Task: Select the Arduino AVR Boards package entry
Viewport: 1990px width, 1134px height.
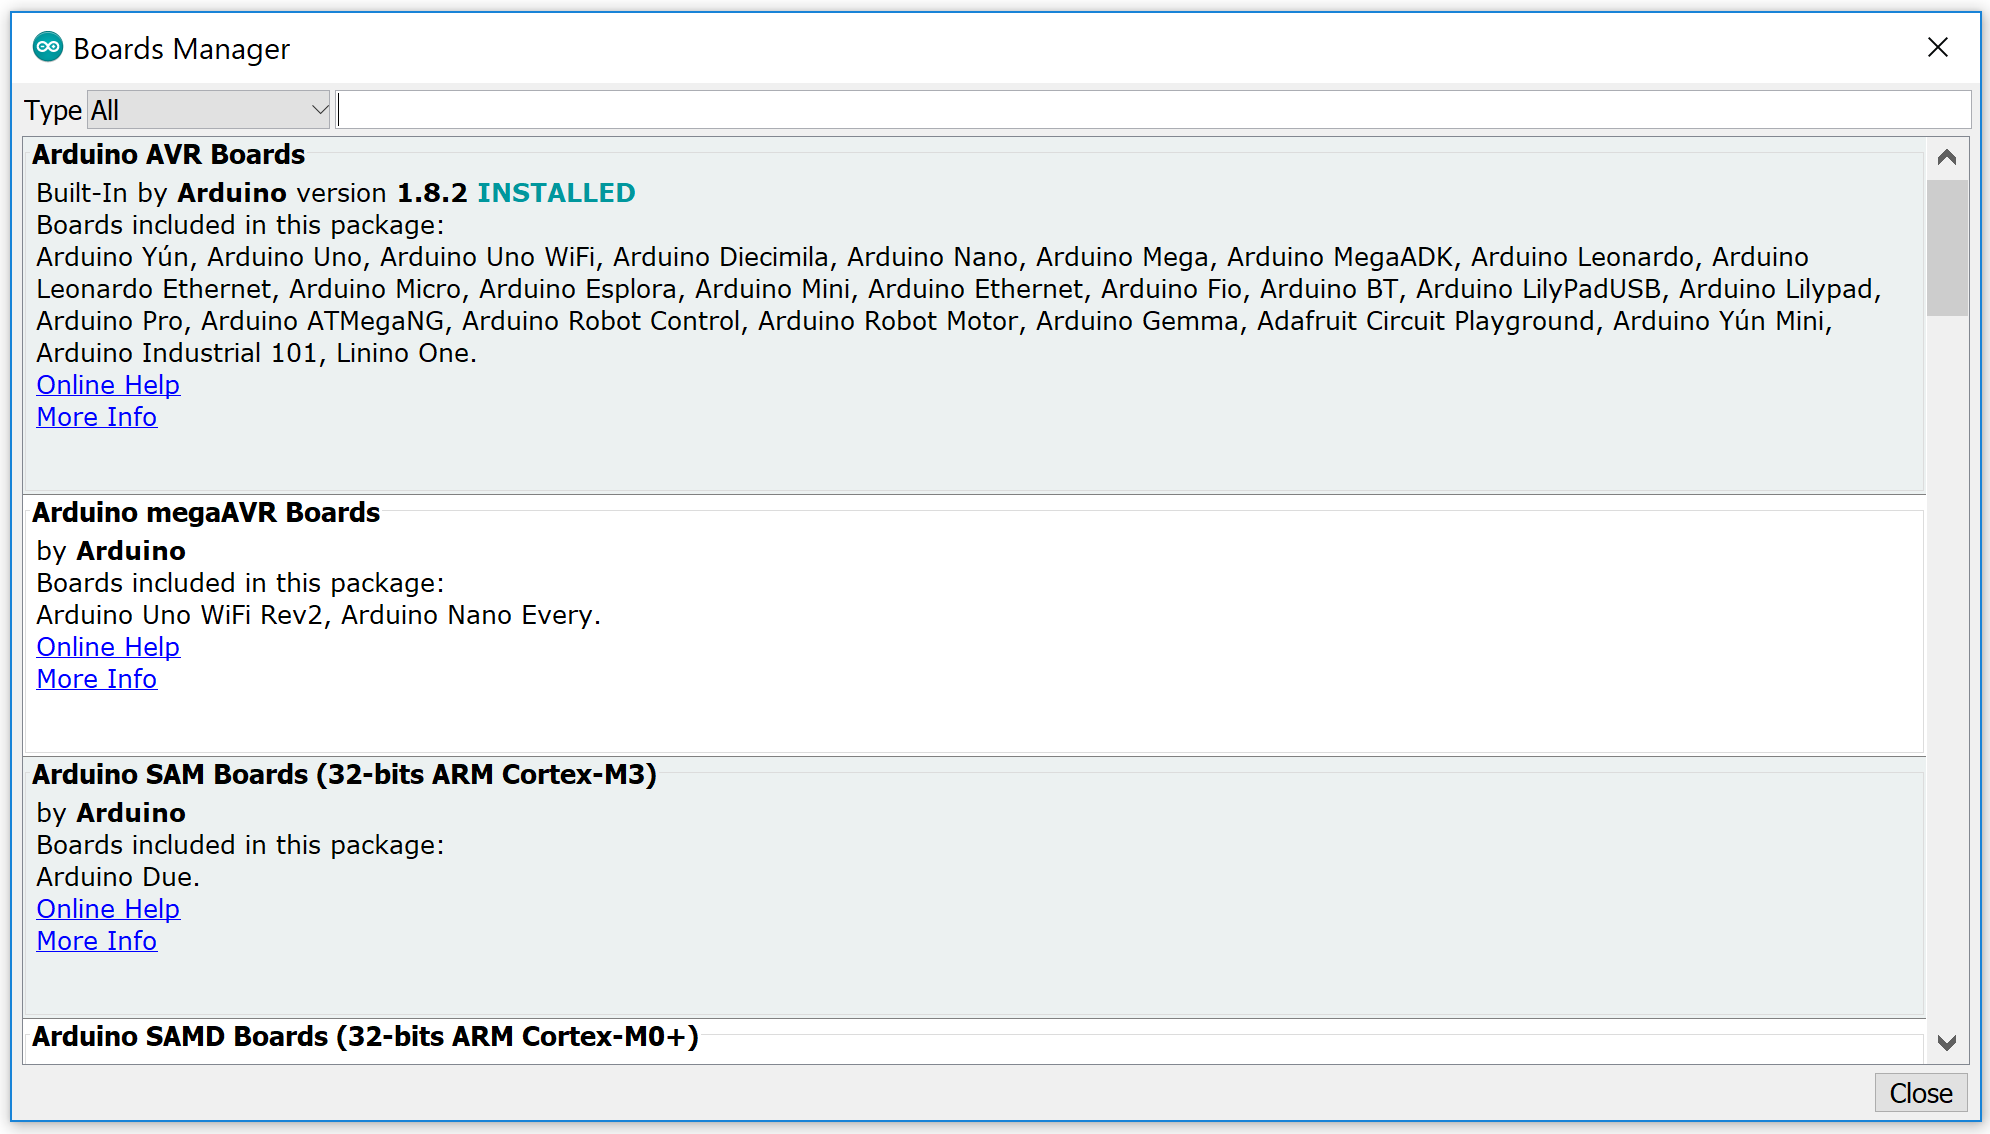Action: point(974,316)
